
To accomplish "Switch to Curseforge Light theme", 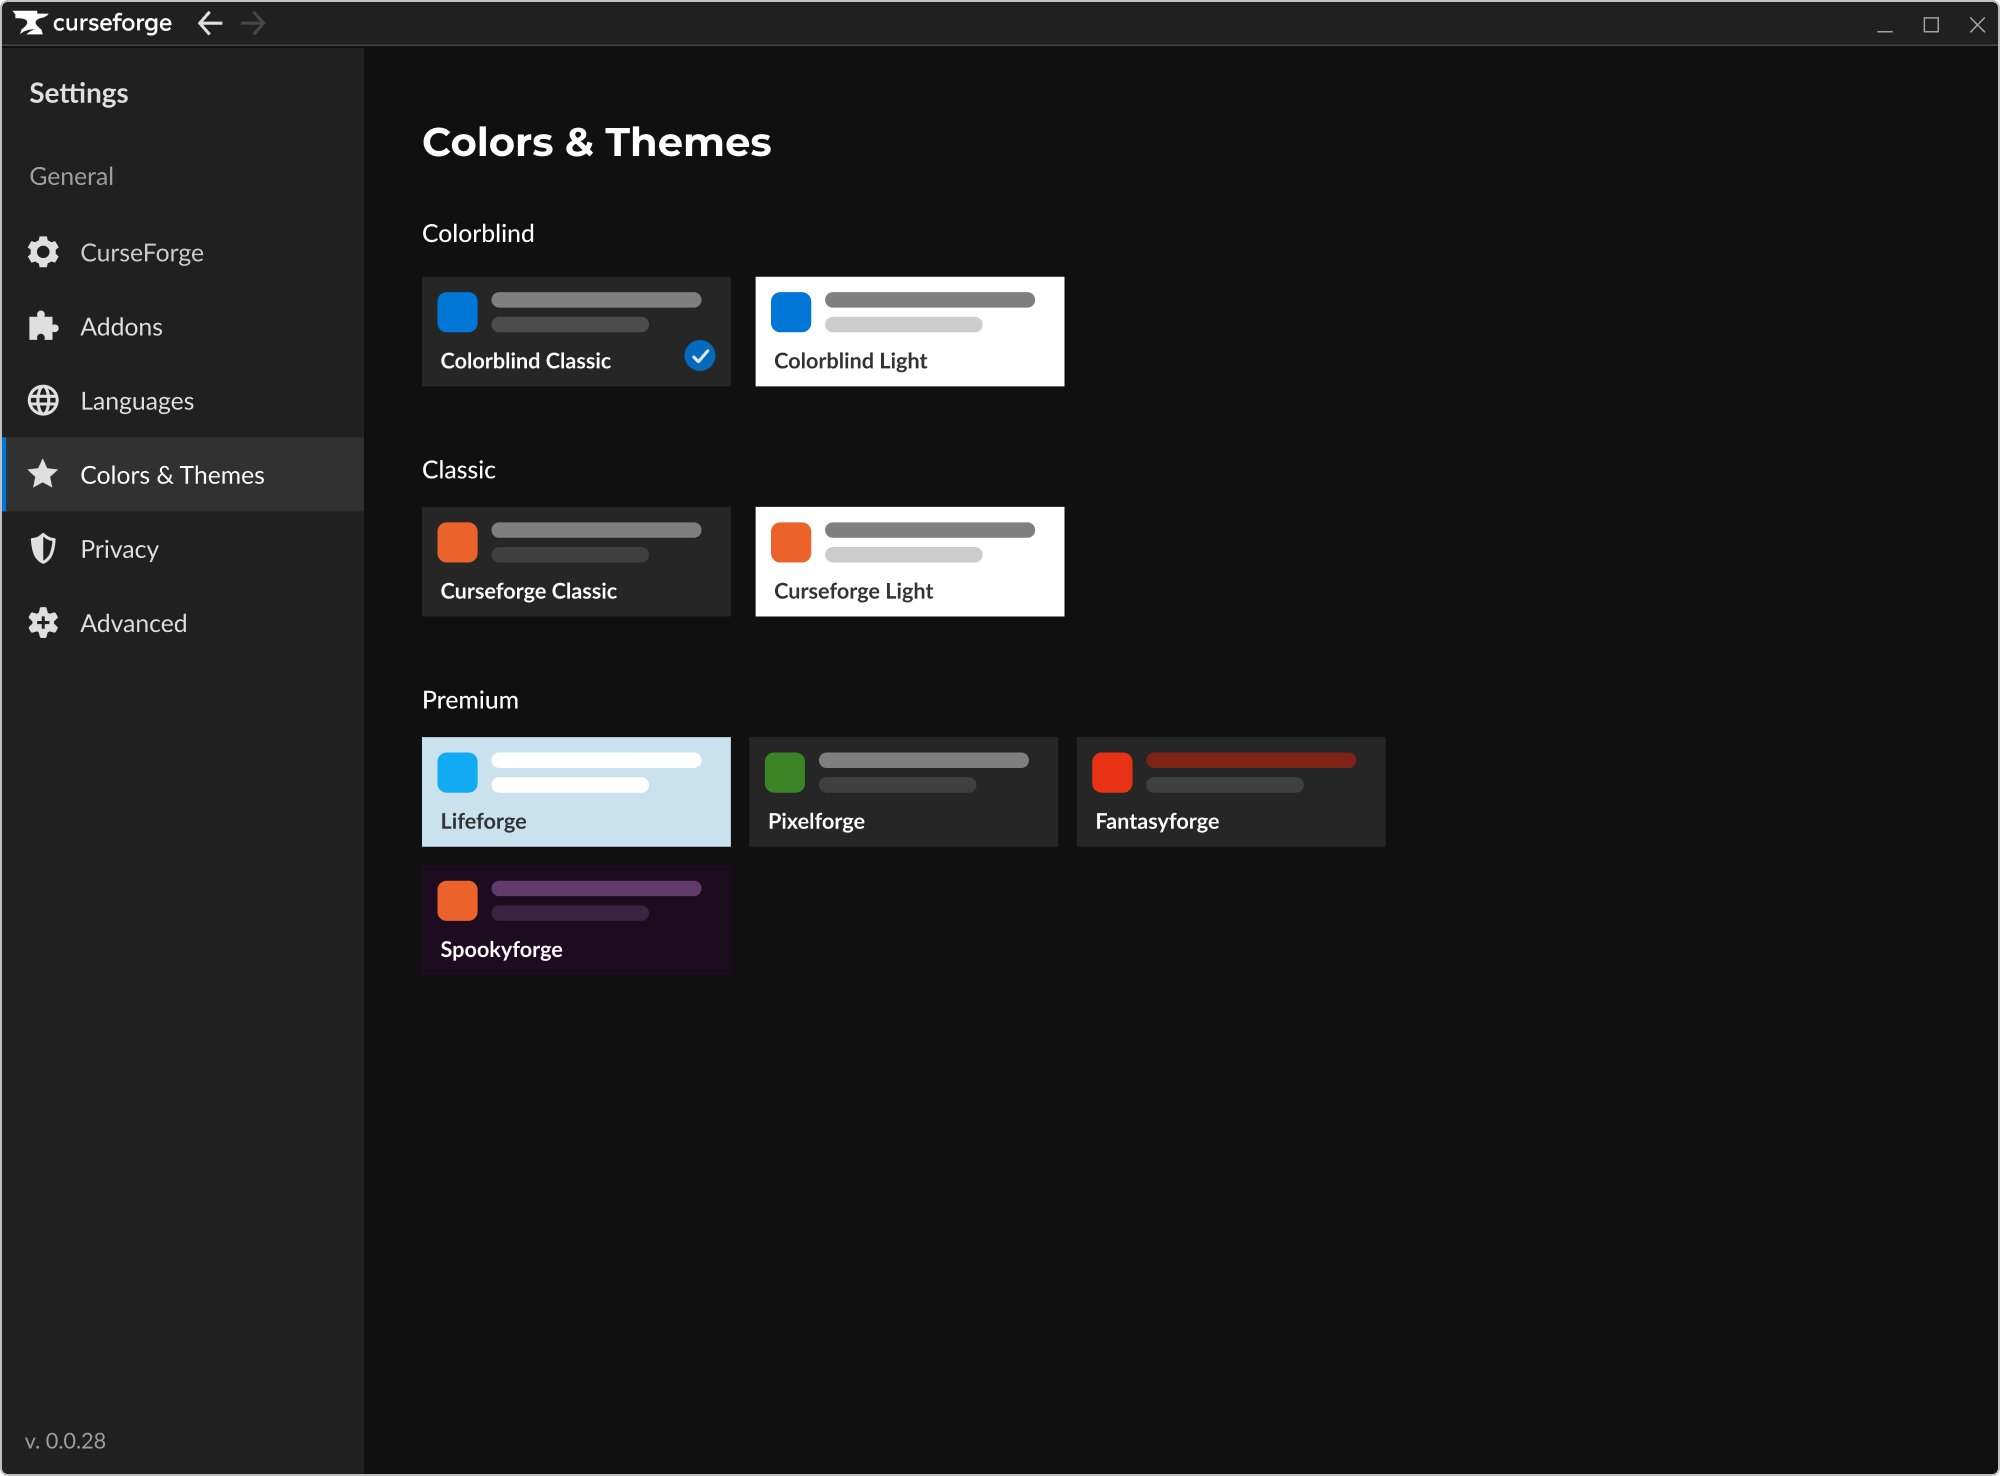I will 909,561.
